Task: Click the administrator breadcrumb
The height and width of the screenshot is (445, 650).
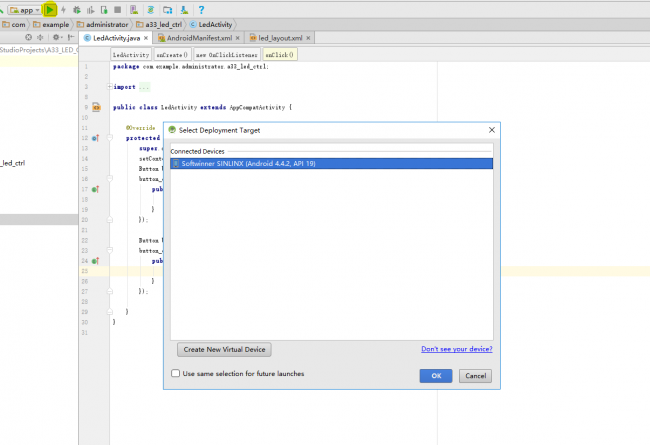Action: click(103, 24)
